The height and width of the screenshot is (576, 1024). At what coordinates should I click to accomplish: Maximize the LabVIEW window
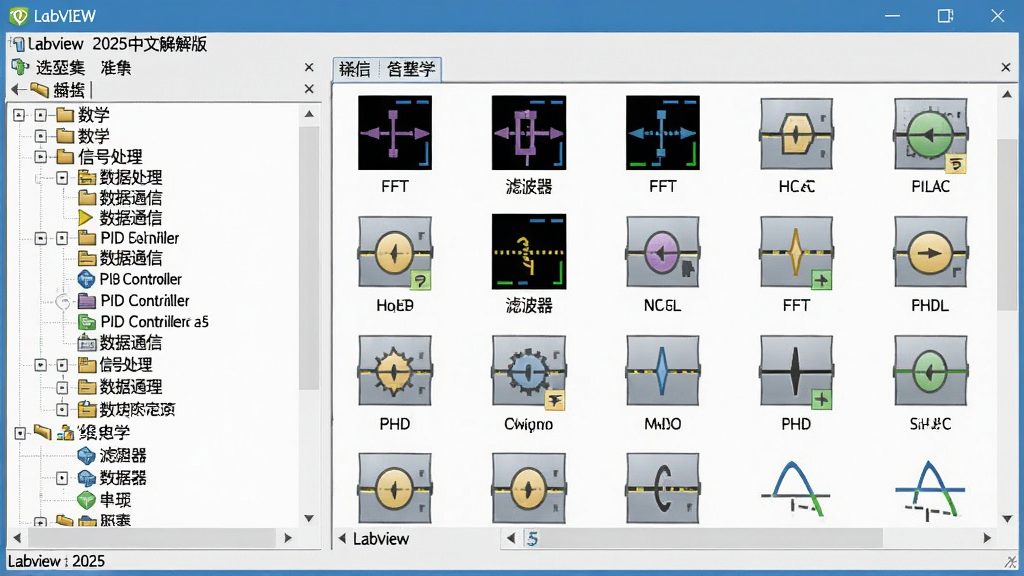pos(945,16)
